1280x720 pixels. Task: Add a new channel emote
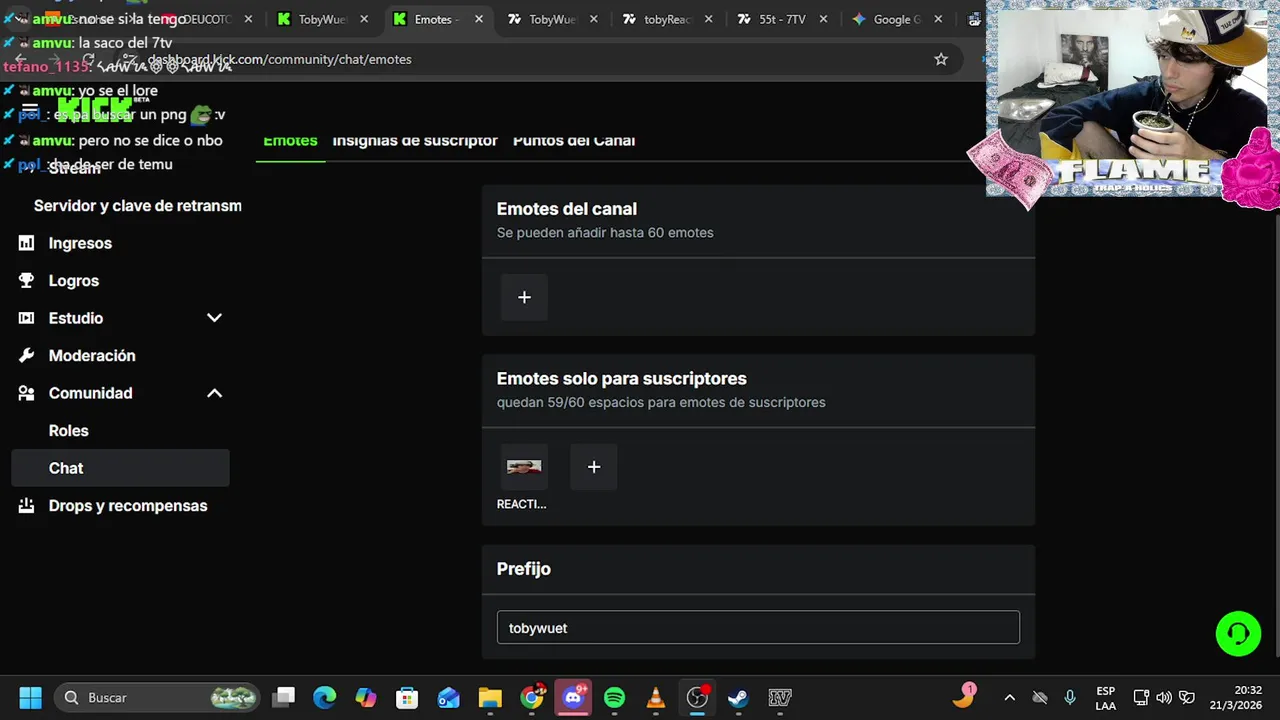(524, 297)
